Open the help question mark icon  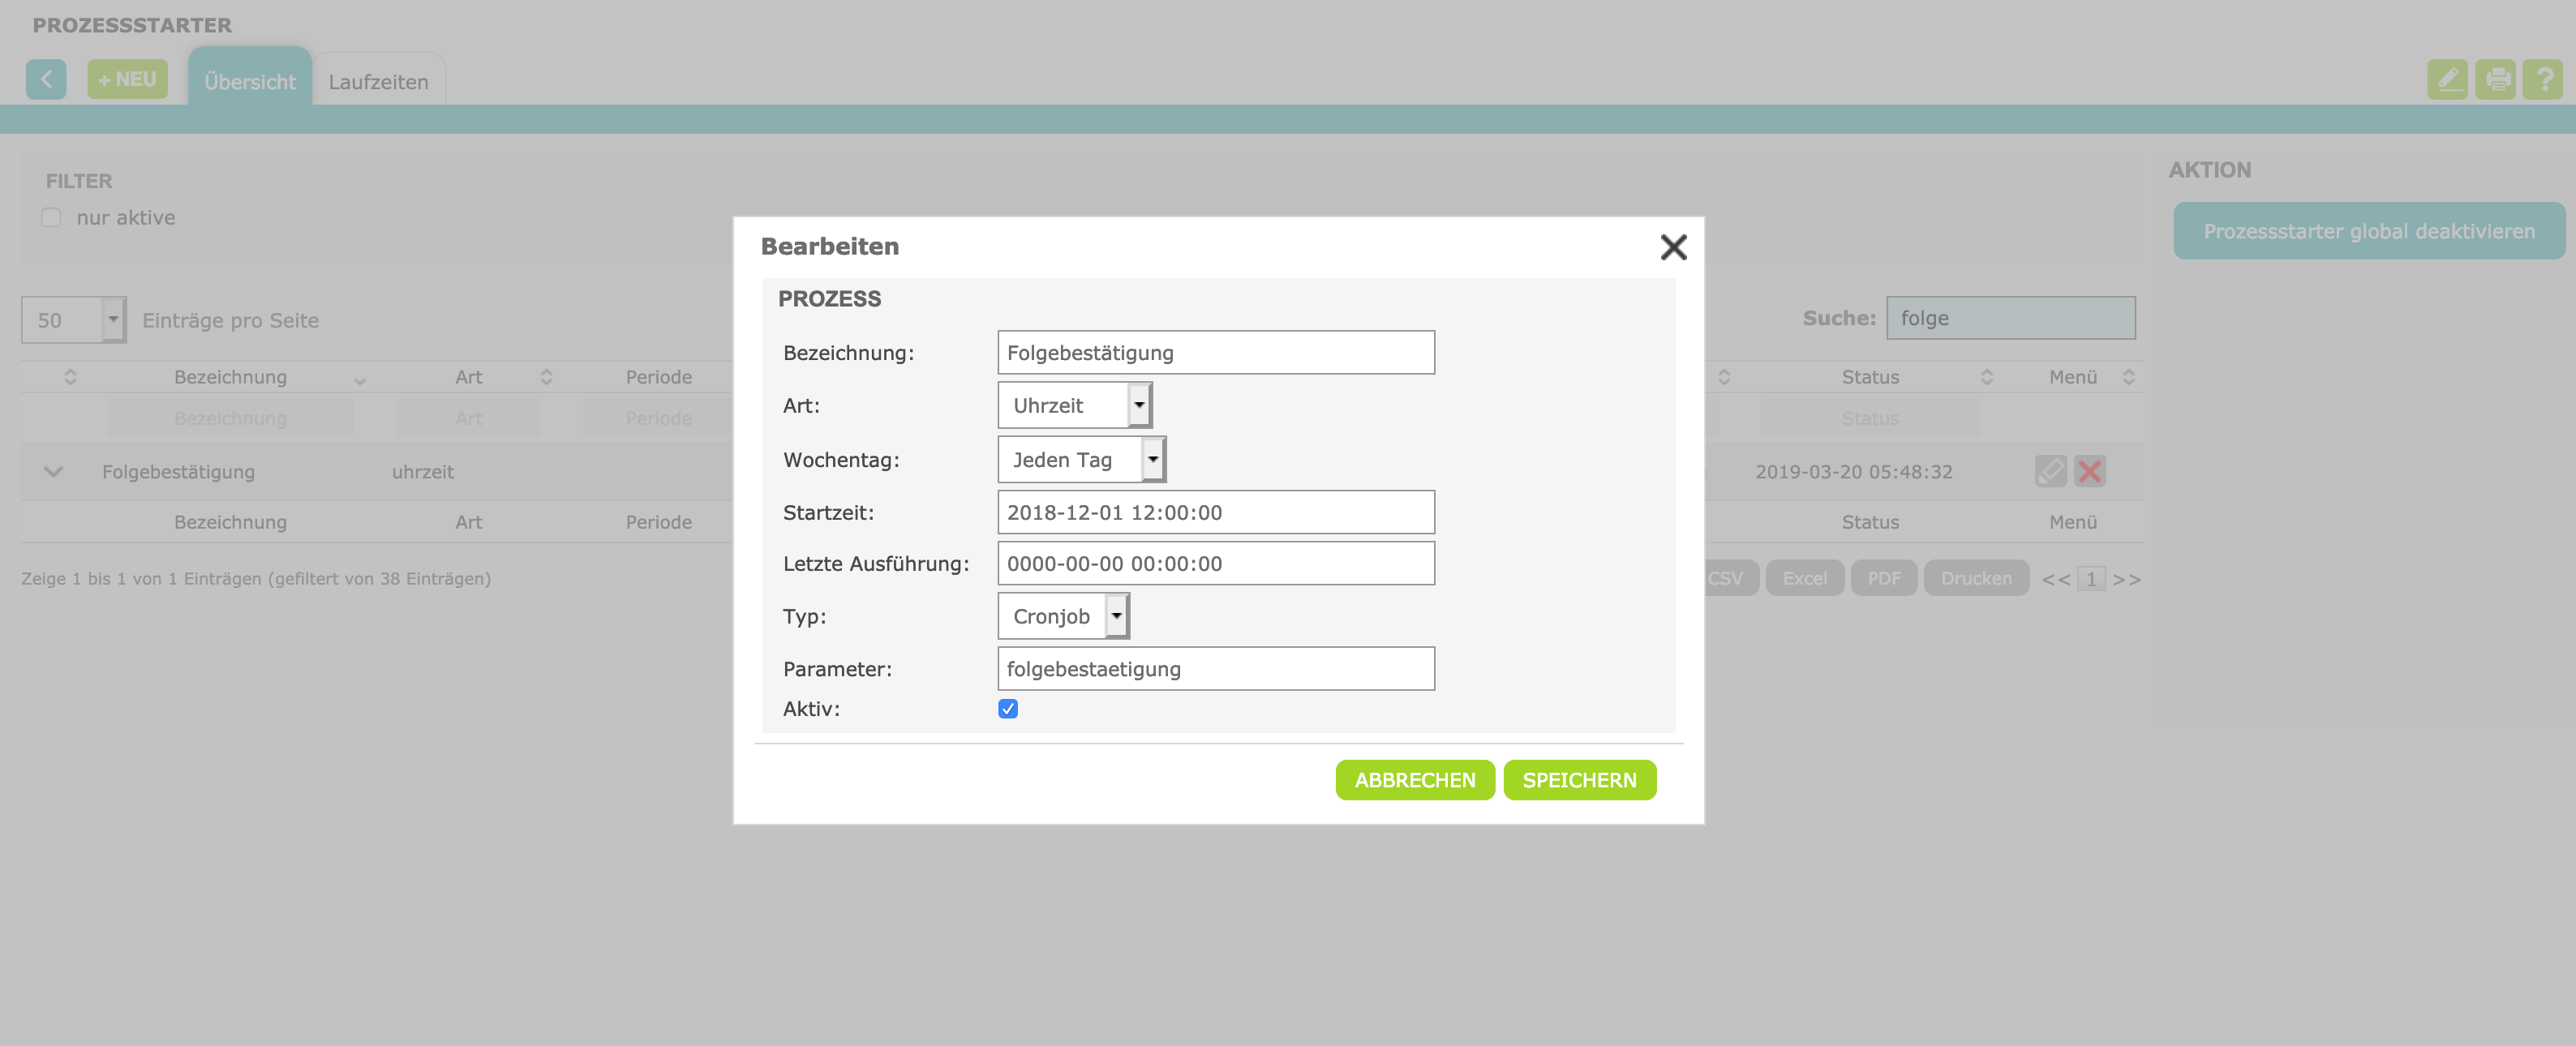pyautogui.click(x=2542, y=79)
